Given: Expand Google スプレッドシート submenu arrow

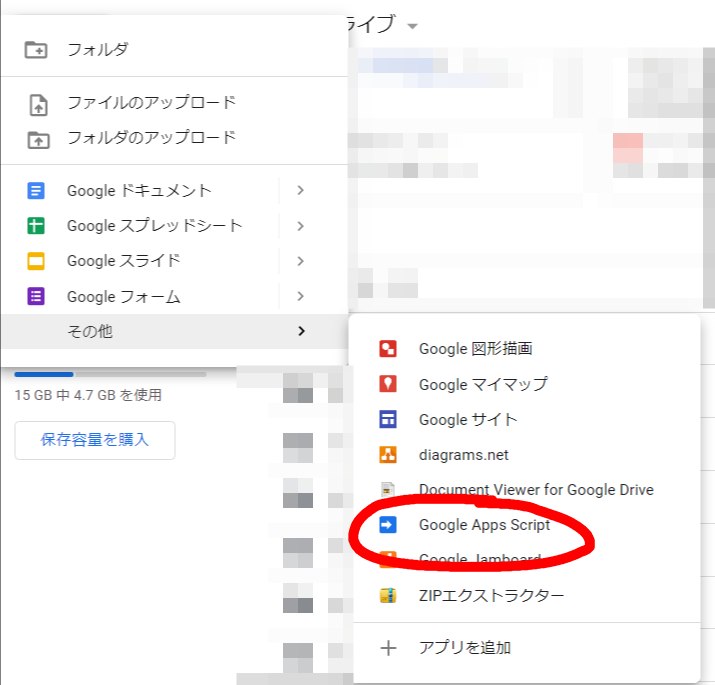Looking at the screenshot, I should [300, 226].
